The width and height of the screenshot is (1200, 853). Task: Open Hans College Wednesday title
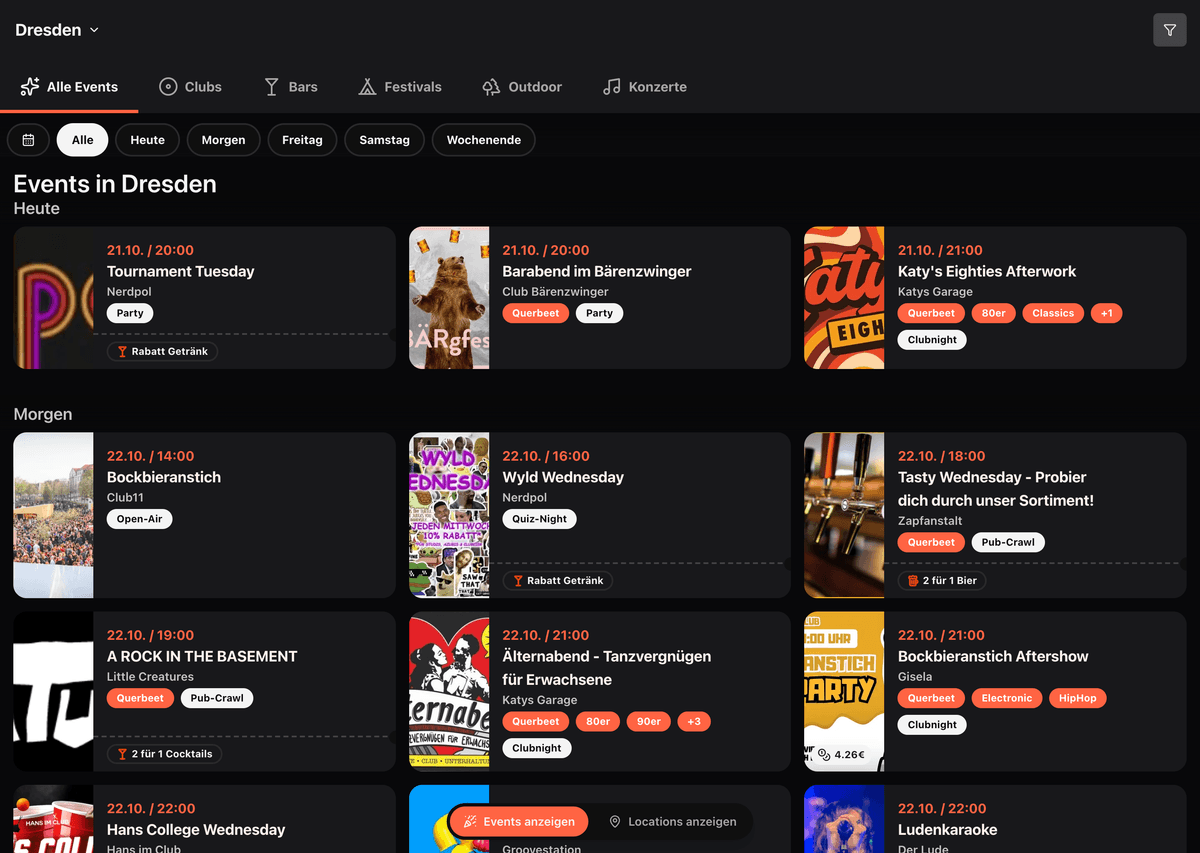(x=196, y=829)
